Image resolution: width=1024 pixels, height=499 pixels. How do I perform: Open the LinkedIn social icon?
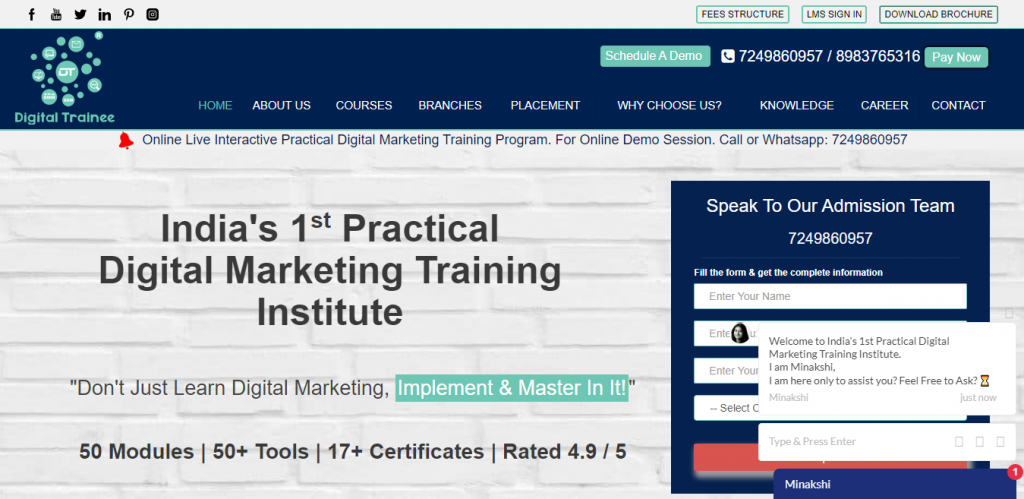[104, 14]
